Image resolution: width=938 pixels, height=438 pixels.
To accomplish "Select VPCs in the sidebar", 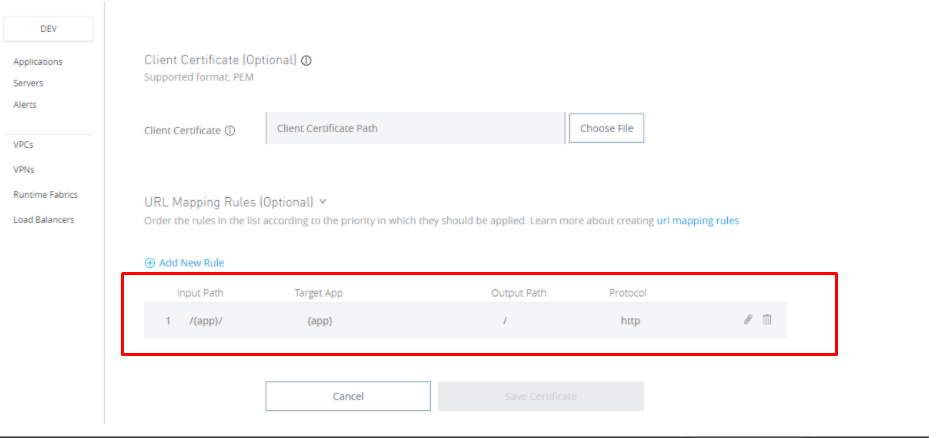I will click(23, 144).
